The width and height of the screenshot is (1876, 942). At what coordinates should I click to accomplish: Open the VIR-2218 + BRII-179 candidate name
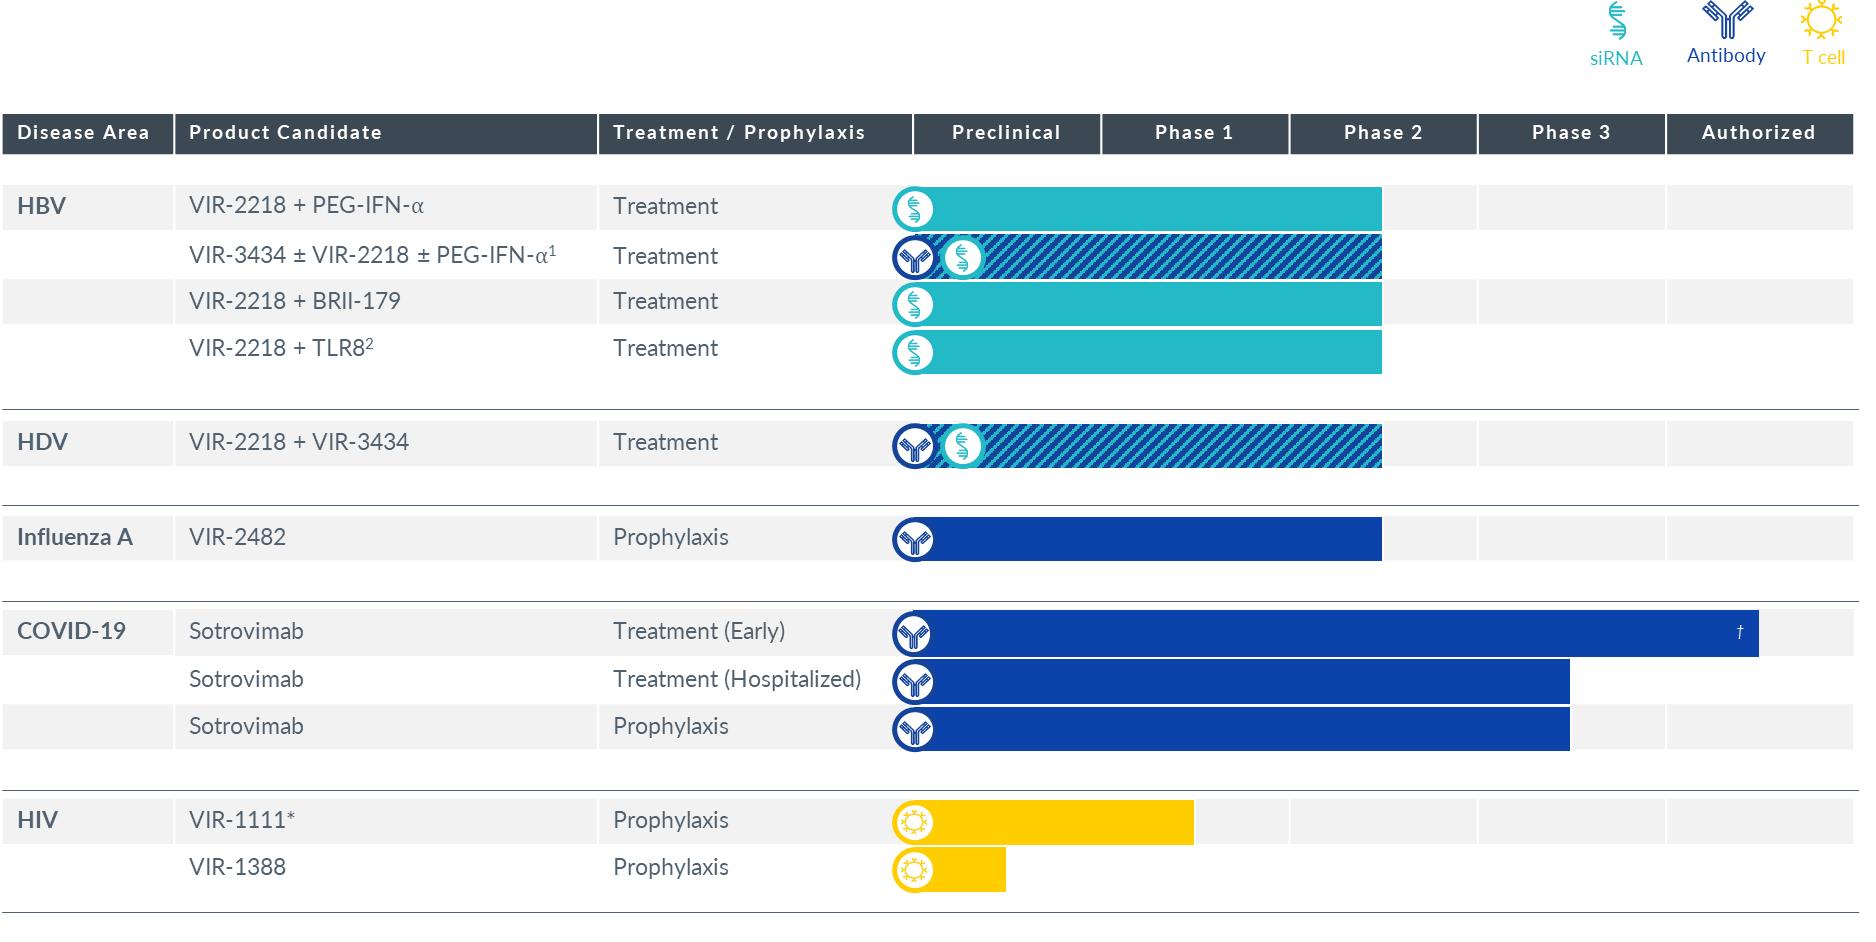(295, 301)
